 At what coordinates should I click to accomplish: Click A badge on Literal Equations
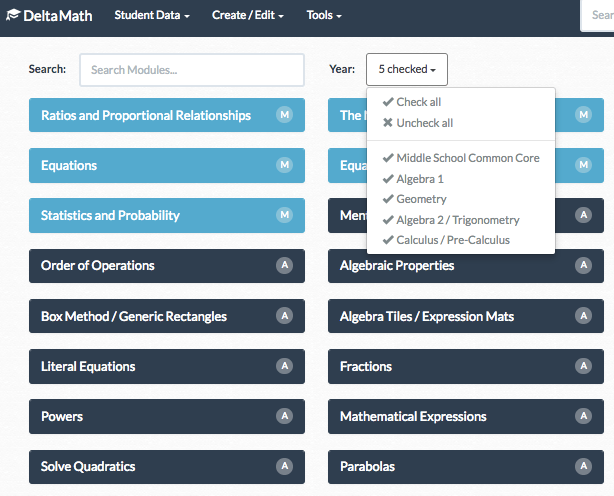[x=284, y=366]
